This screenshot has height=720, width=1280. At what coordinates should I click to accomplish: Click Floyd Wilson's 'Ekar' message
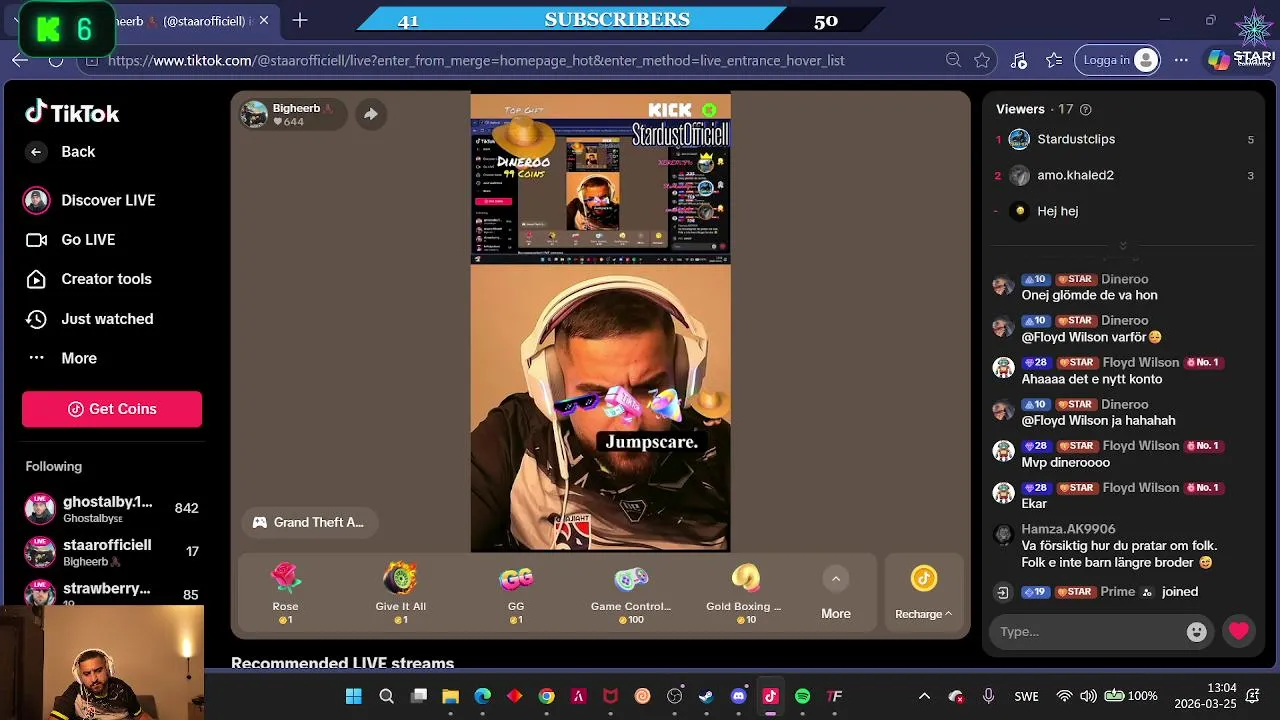click(1034, 504)
